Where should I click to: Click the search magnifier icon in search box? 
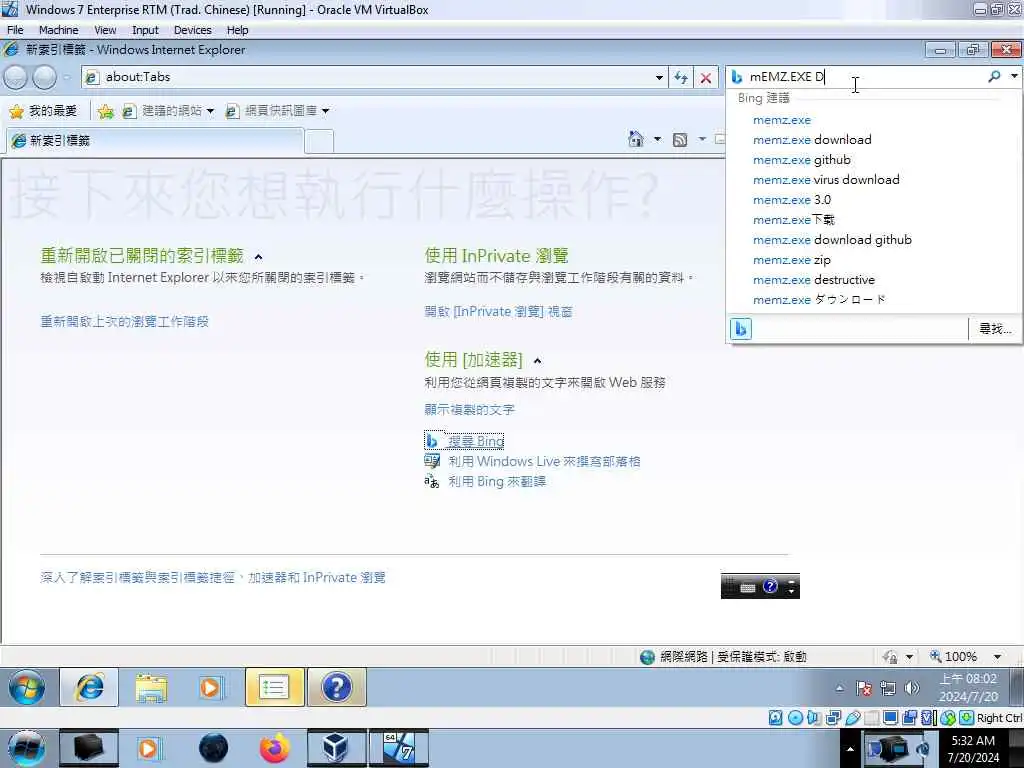tap(994, 77)
